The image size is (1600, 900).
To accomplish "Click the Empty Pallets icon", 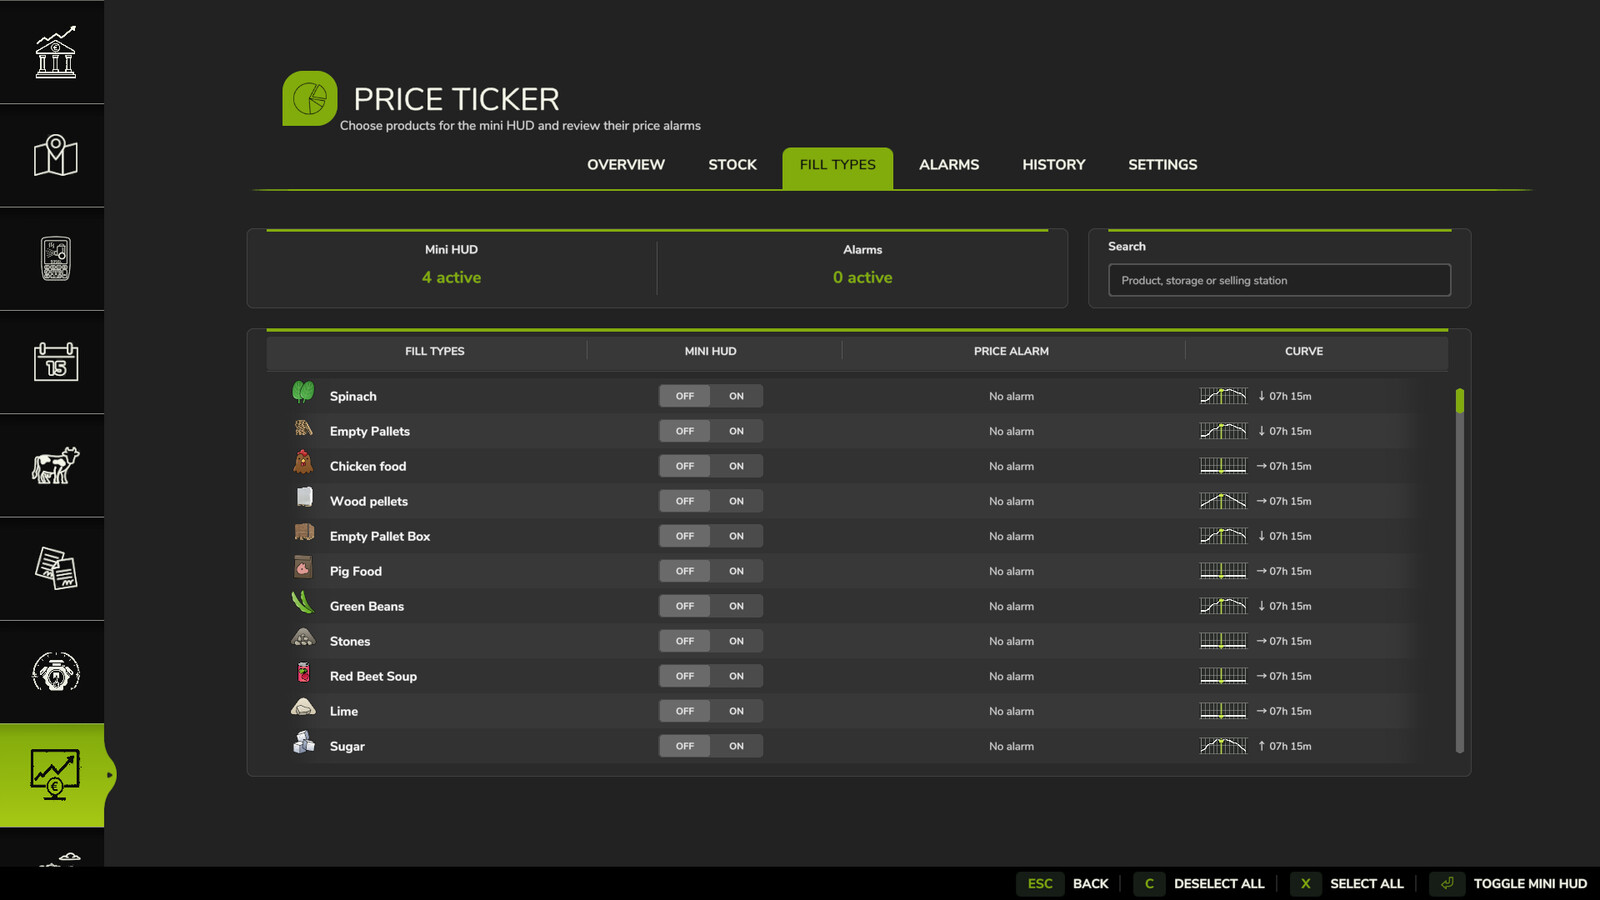I will tap(303, 428).
